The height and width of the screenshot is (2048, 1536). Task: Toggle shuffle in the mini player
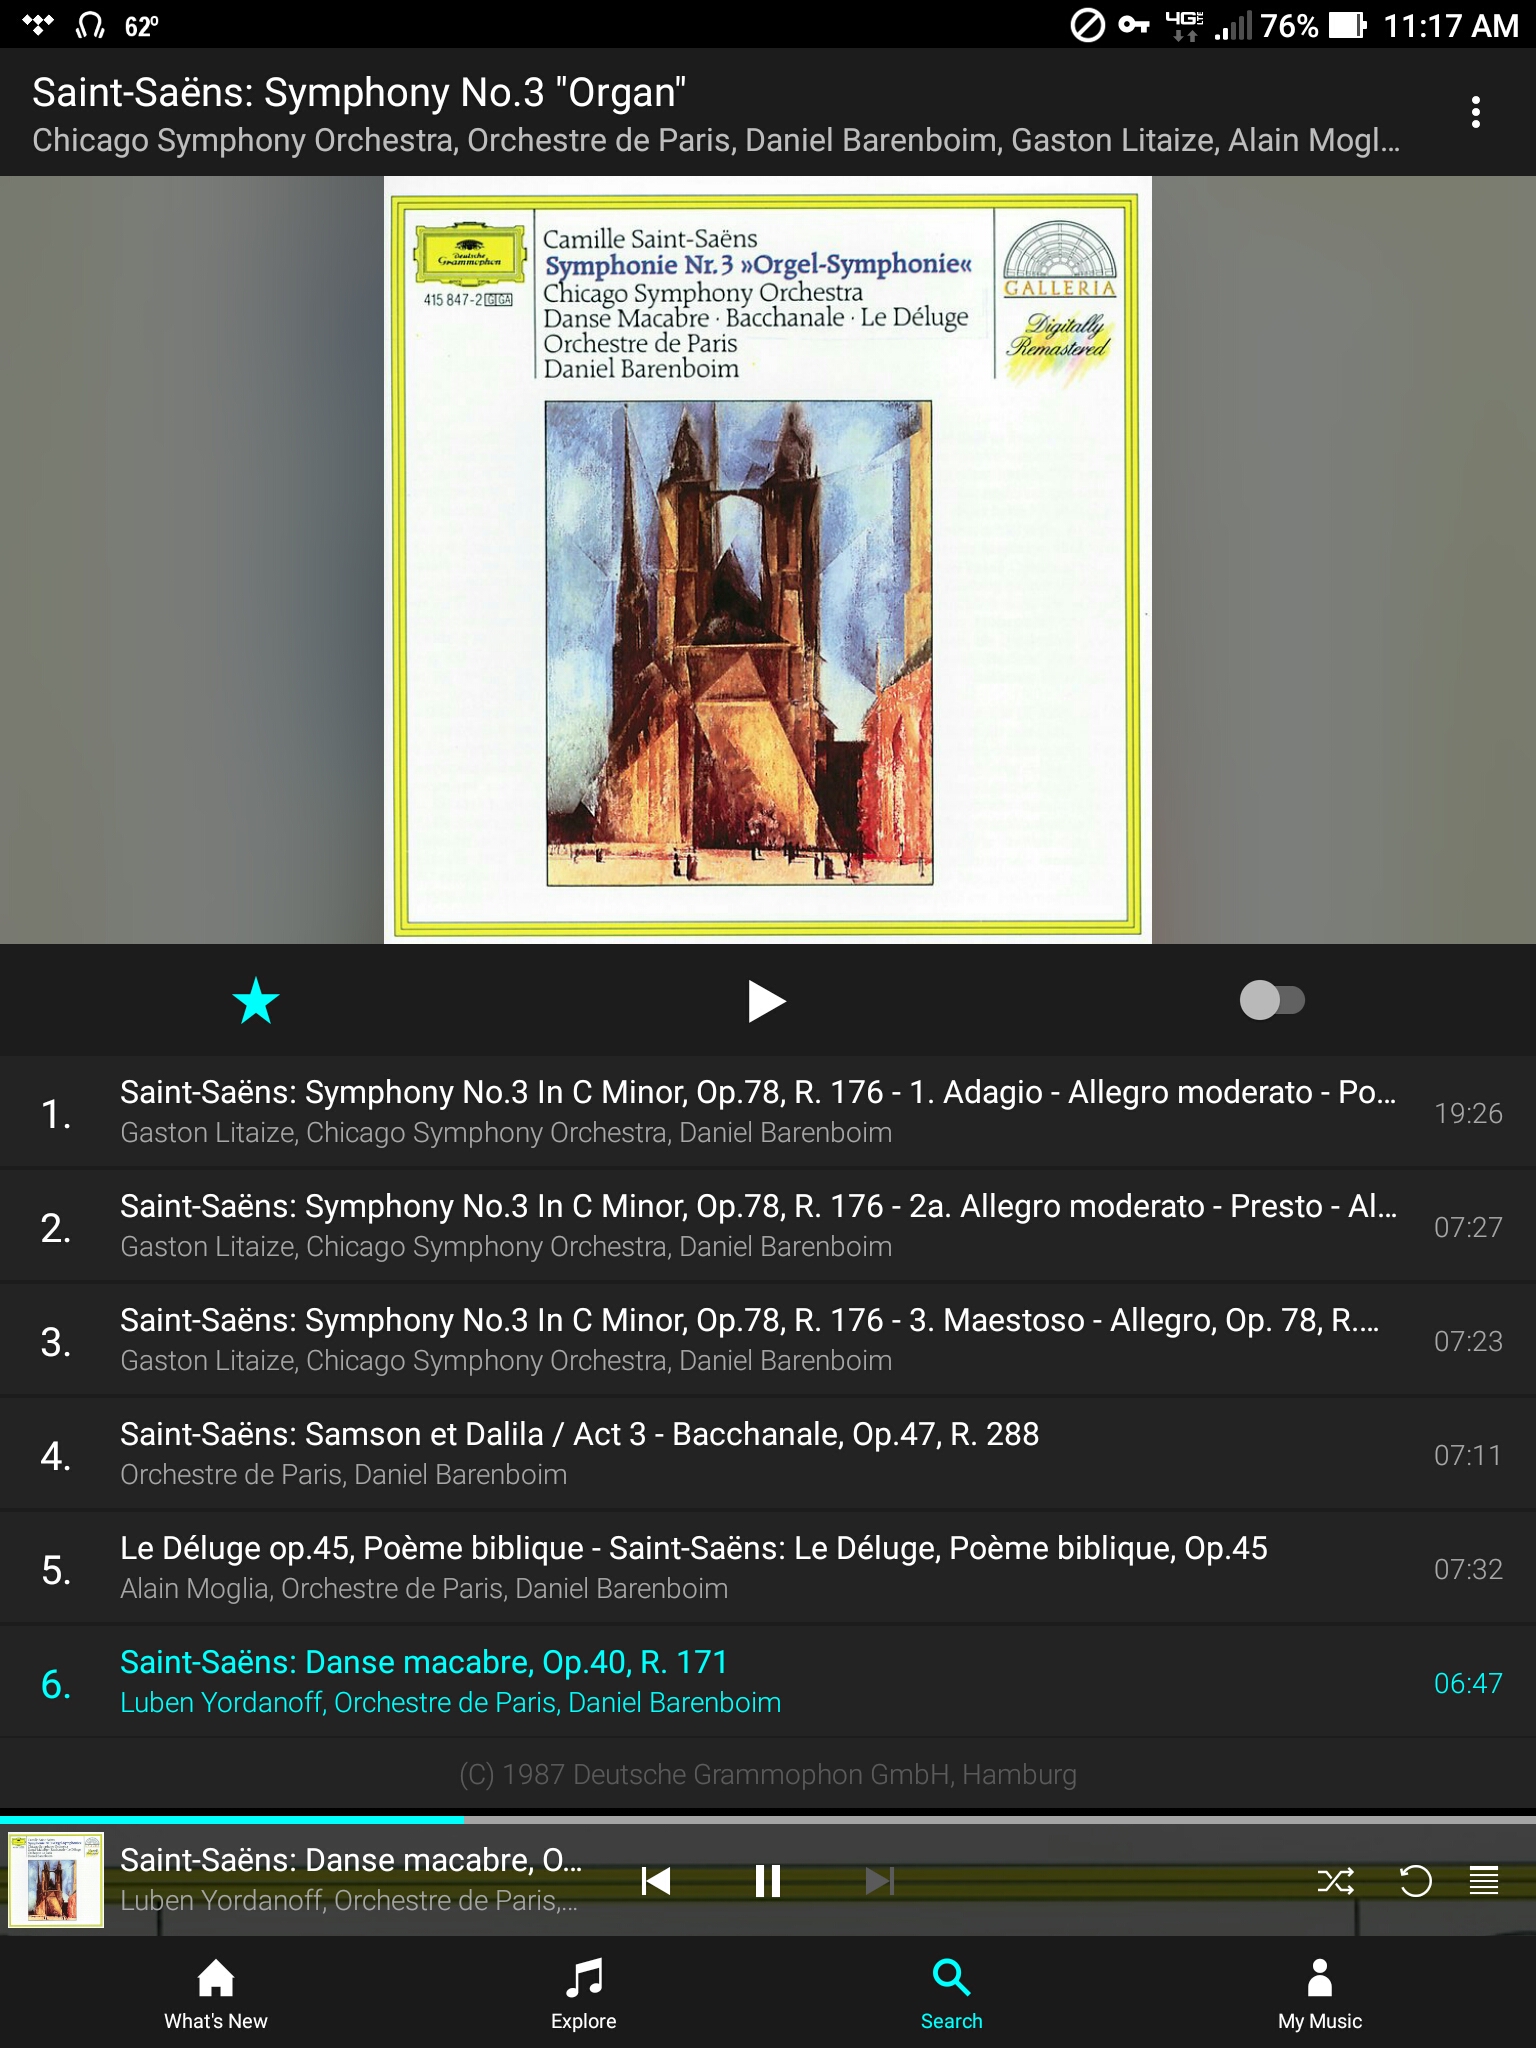(1336, 1881)
